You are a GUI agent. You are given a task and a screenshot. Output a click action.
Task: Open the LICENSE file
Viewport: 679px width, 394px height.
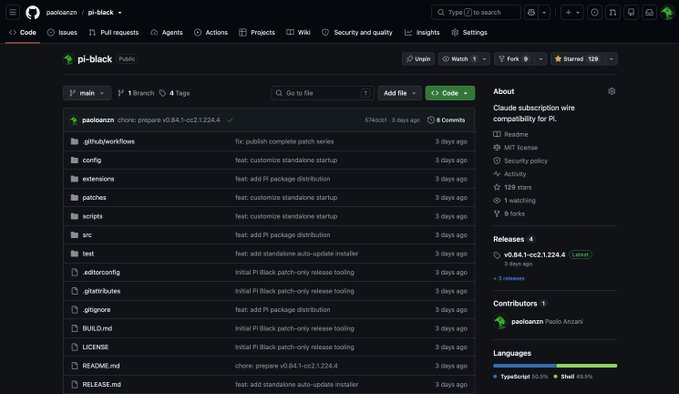point(96,347)
